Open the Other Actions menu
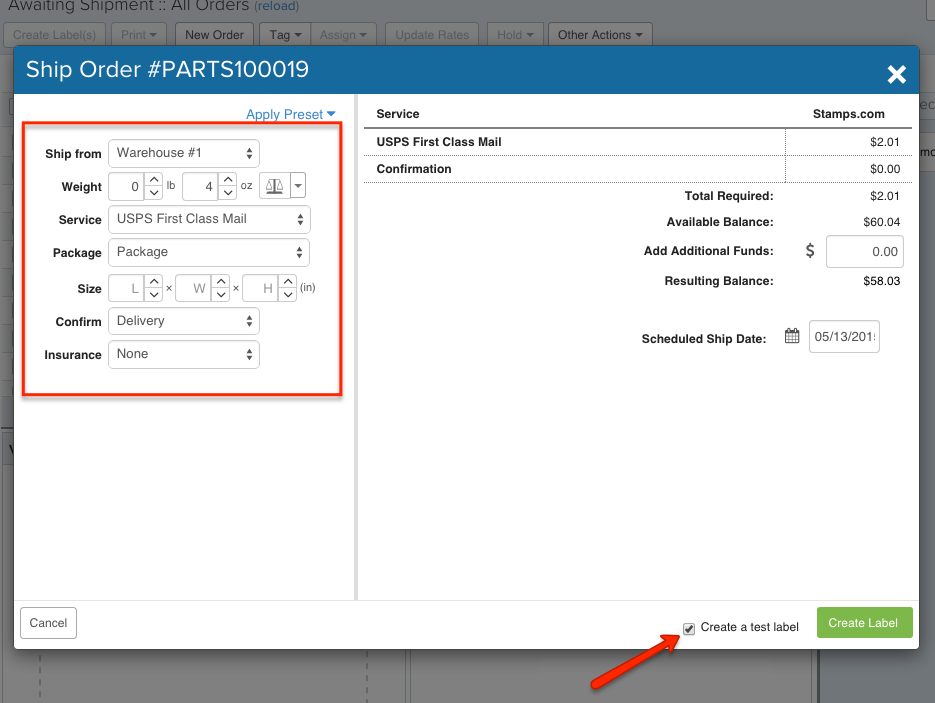Screen dimensions: 935x703 600,35
